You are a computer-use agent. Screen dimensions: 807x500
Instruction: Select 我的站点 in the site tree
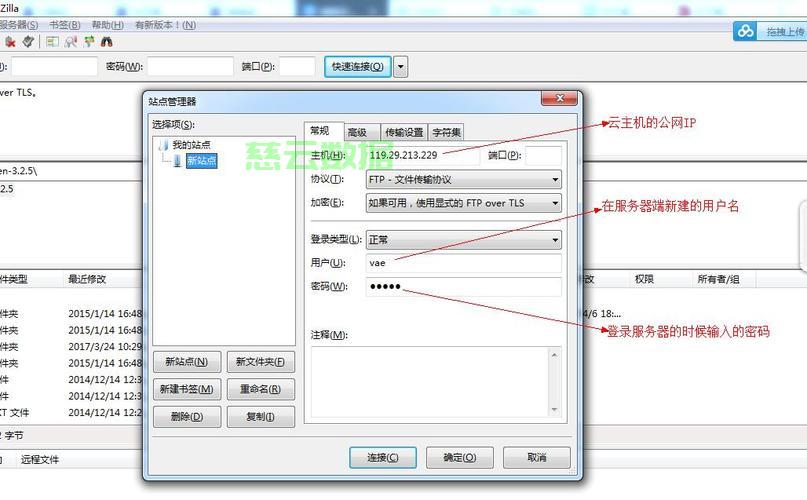click(191, 145)
